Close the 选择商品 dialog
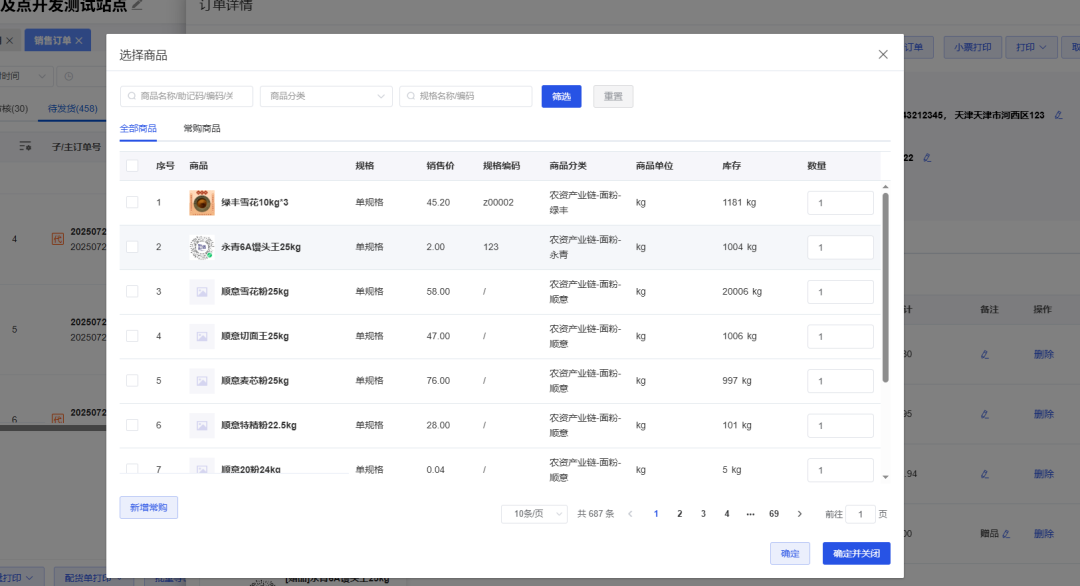This screenshot has height=586, width=1080. click(x=883, y=54)
